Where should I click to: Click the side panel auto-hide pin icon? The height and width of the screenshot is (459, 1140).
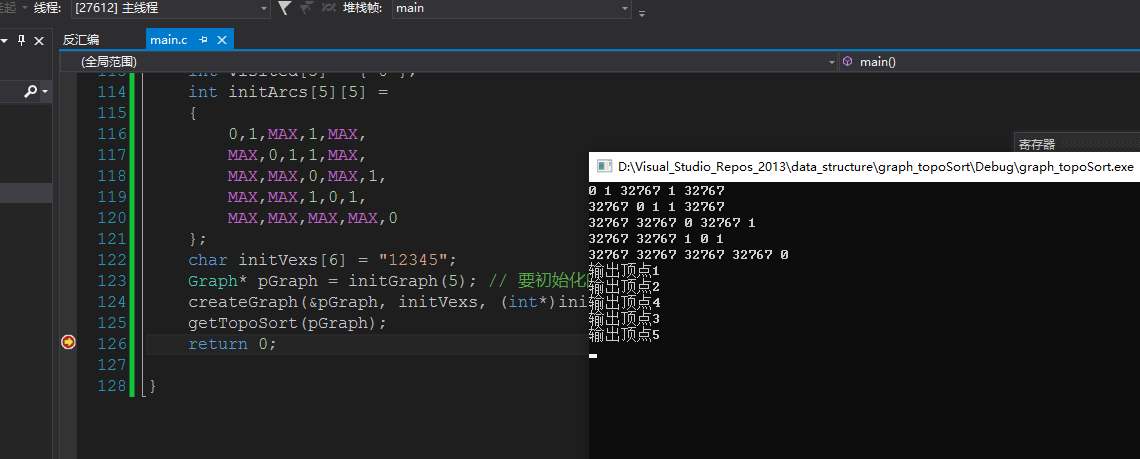22,40
